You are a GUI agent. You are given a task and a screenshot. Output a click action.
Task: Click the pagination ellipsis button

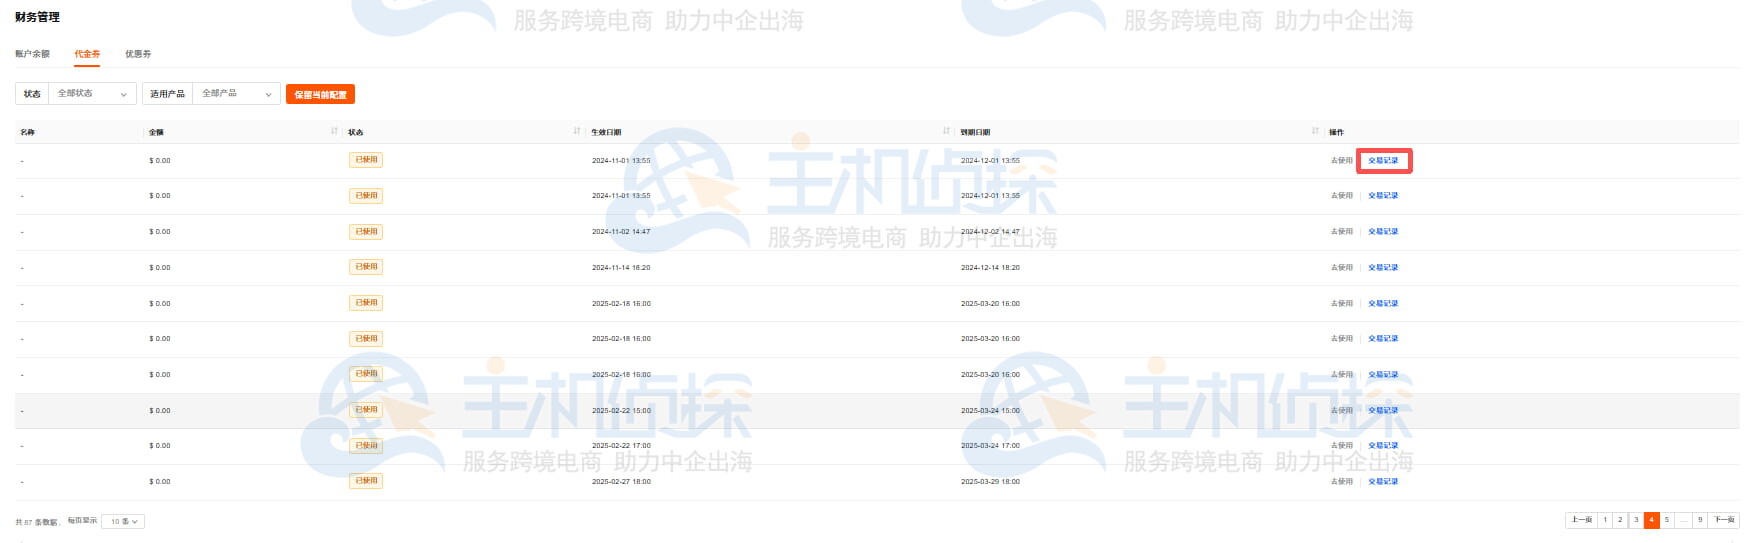1683,520
